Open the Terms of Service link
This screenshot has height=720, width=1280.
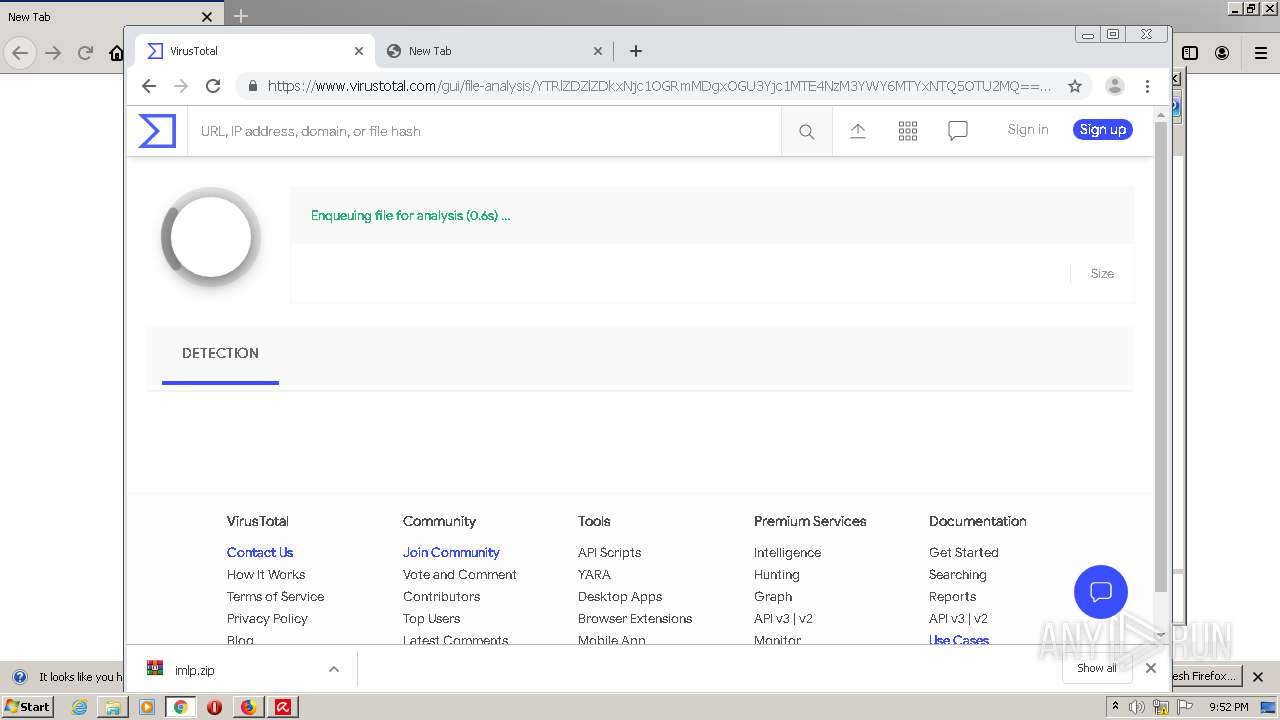pos(275,596)
